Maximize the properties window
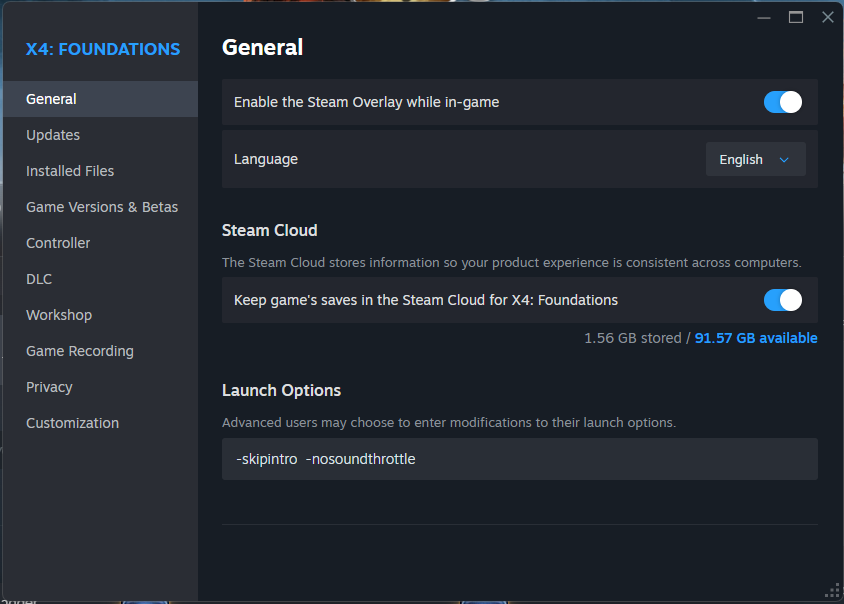This screenshot has height=604, width=844. (796, 18)
